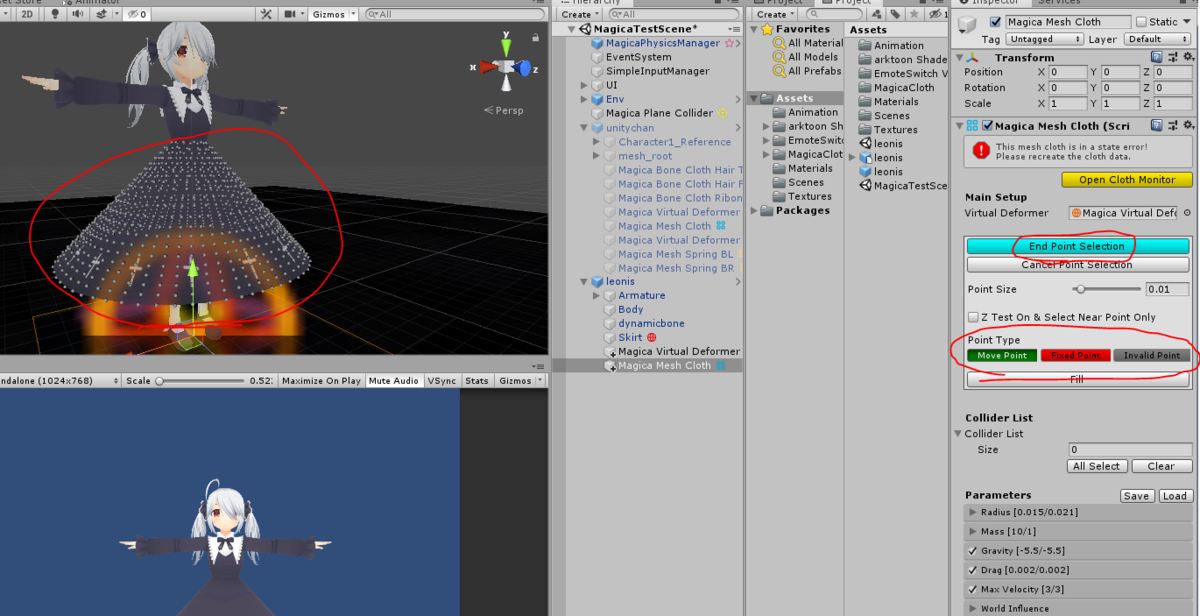Screen dimensions: 1200x616
Task: Toggle Magica Mesh Cloth script enabled checkbox
Action: click(x=988, y=126)
